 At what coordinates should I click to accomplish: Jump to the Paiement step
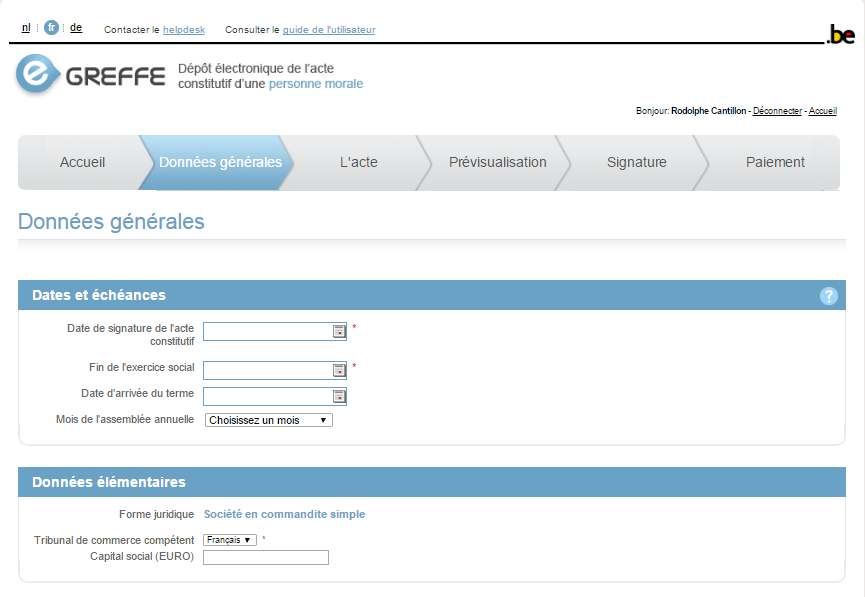tap(774, 163)
